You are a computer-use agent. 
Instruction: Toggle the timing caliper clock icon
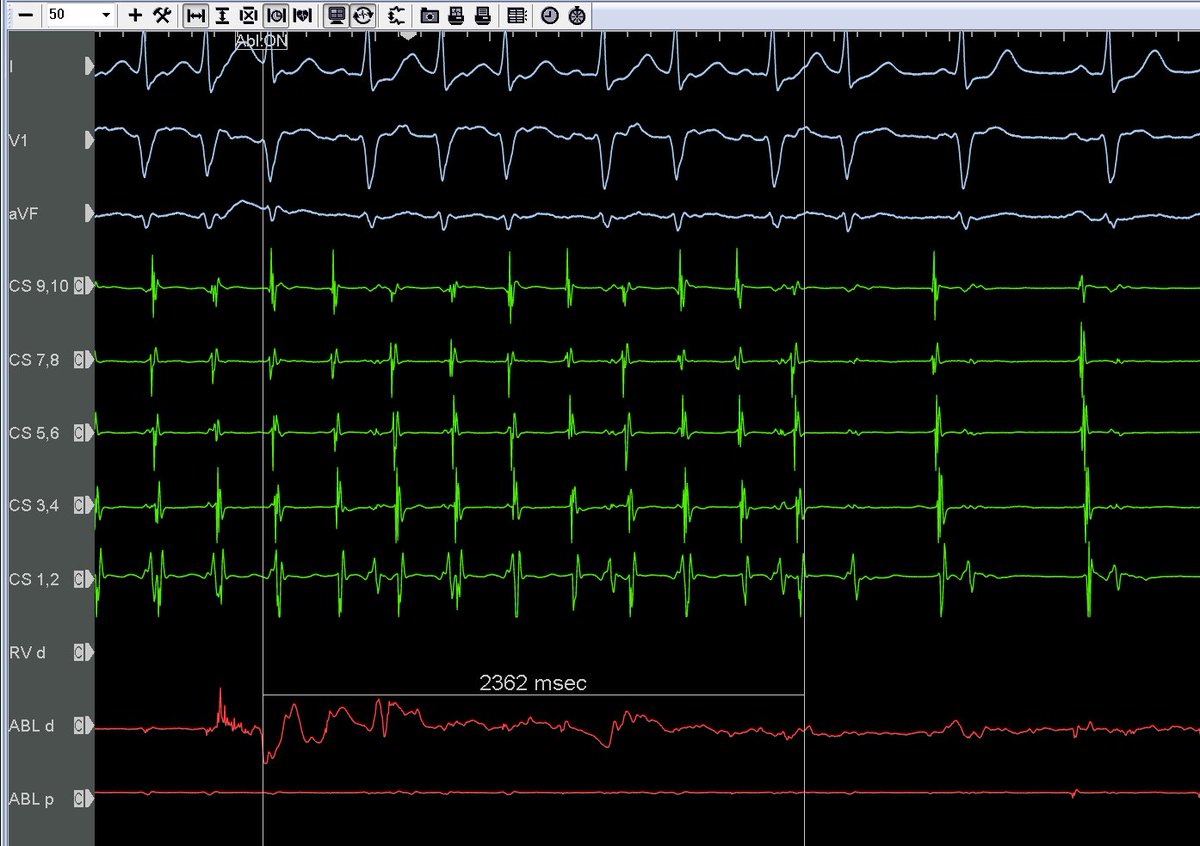[x=275, y=15]
